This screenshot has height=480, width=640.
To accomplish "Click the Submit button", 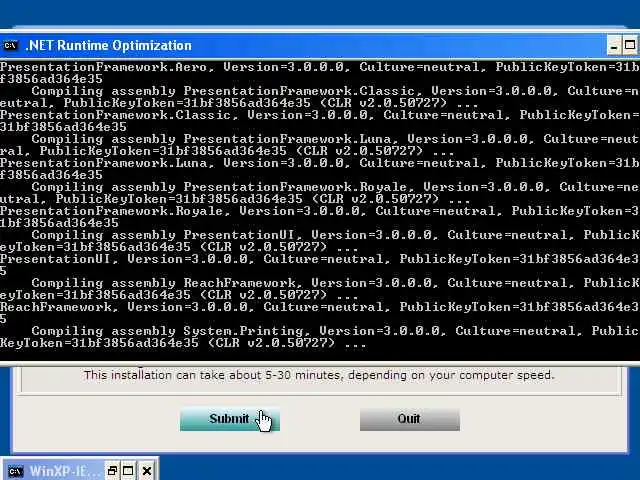I will pyautogui.click(x=230, y=419).
